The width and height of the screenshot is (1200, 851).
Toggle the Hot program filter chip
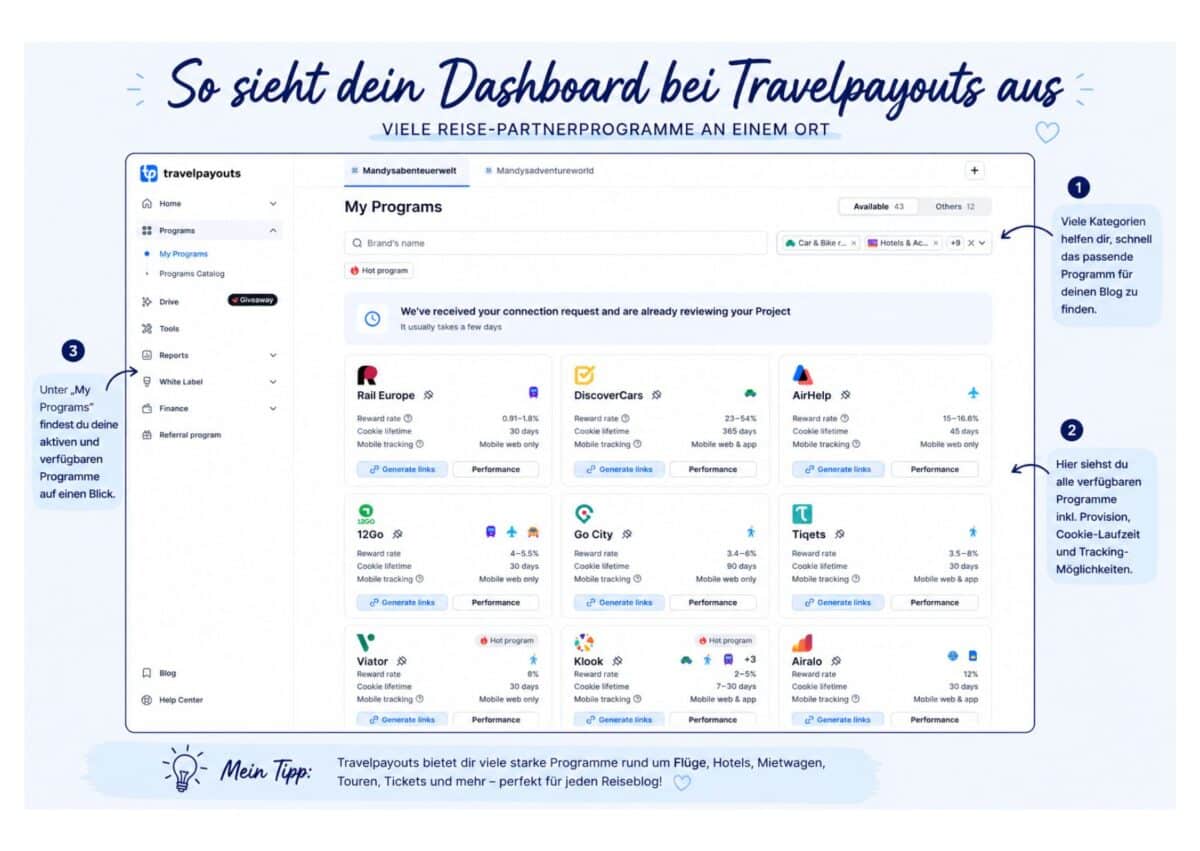click(x=379, y=271)
